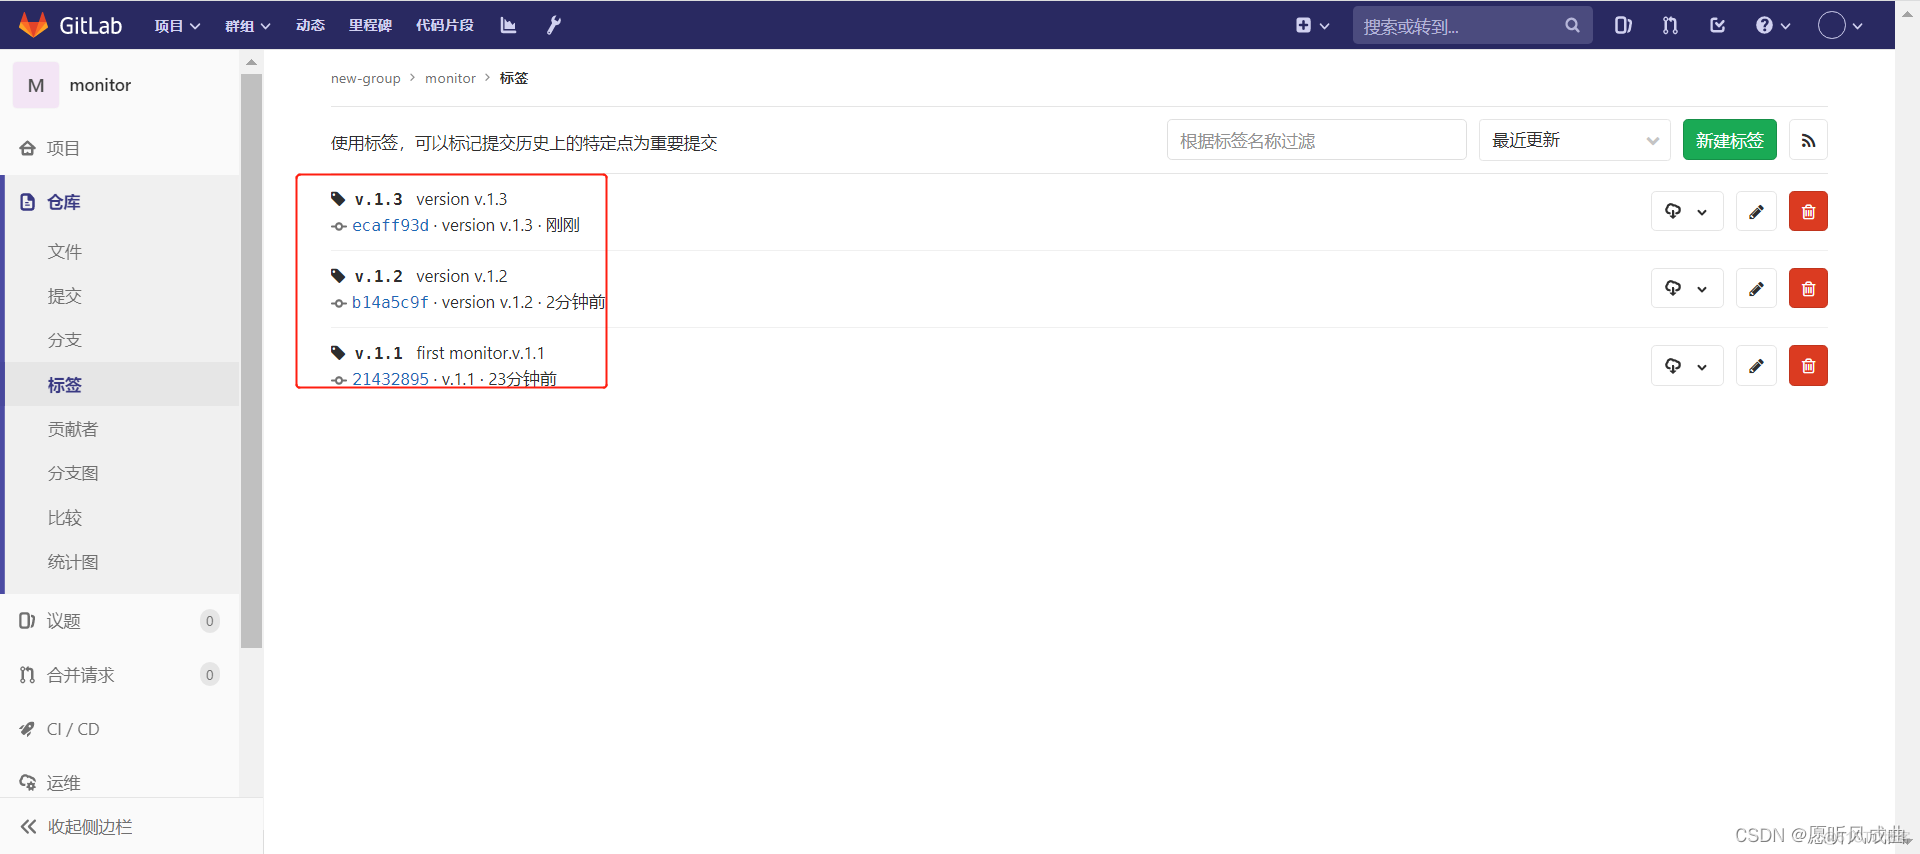Click the search magnifier icon

pos(1572,25)
